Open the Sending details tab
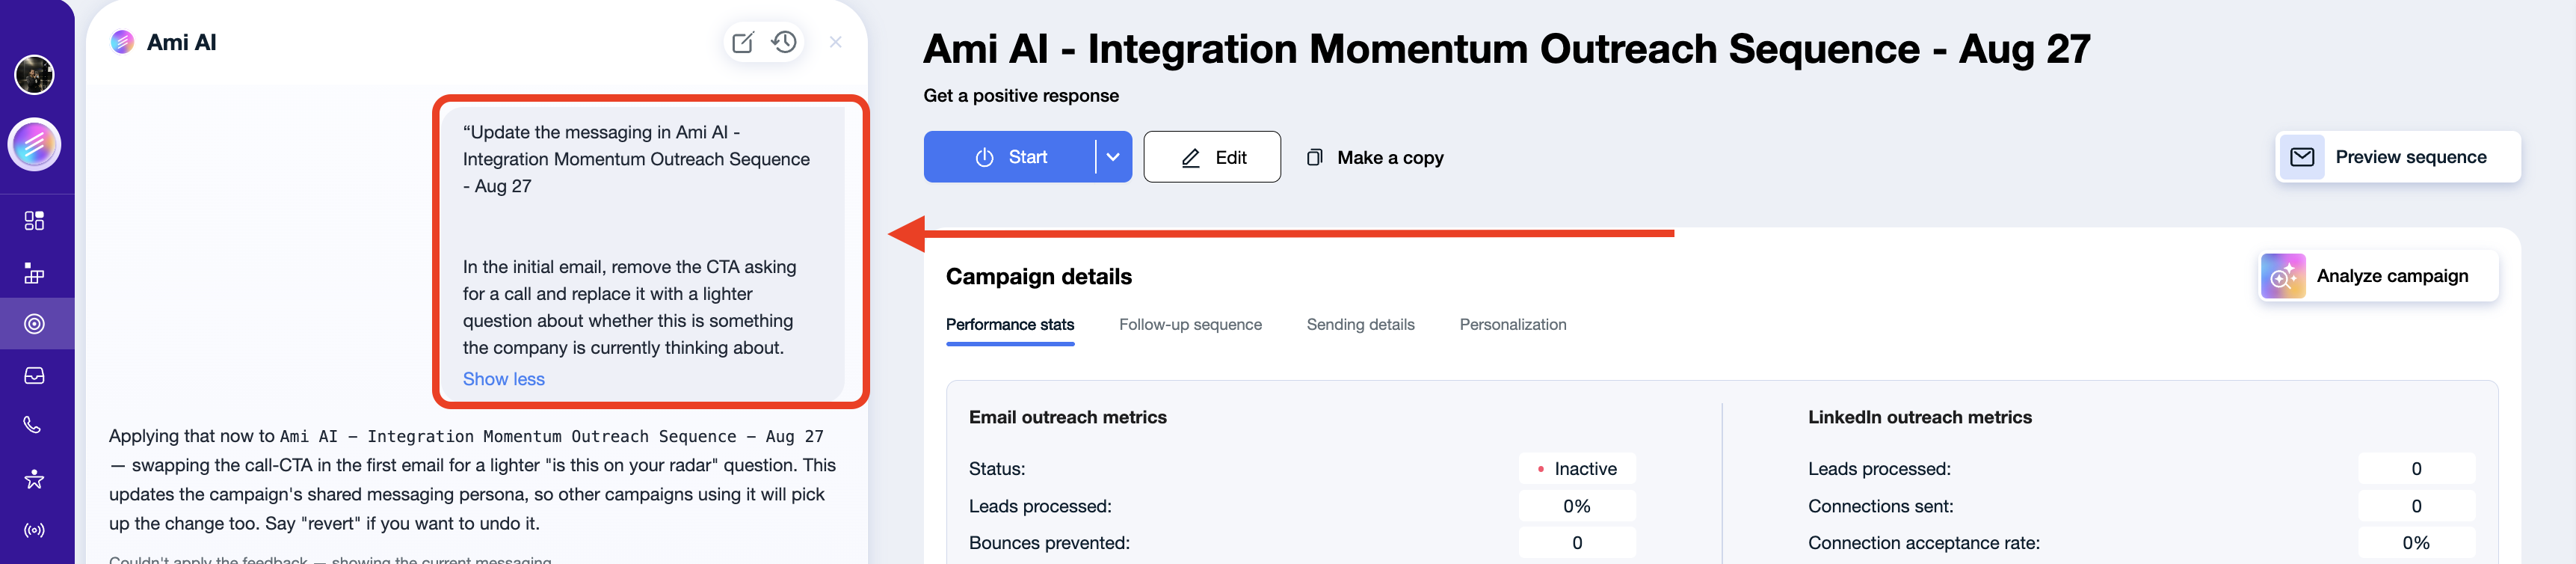The width and height of the screenshot is (2576, 564). (x=1361, y=325)
